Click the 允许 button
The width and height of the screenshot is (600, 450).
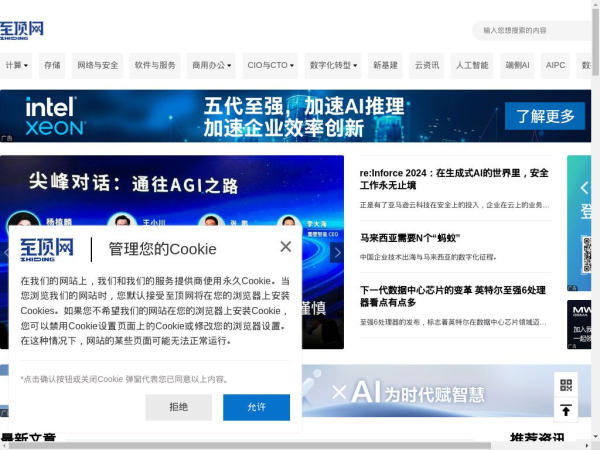click(x=256, y=407)
